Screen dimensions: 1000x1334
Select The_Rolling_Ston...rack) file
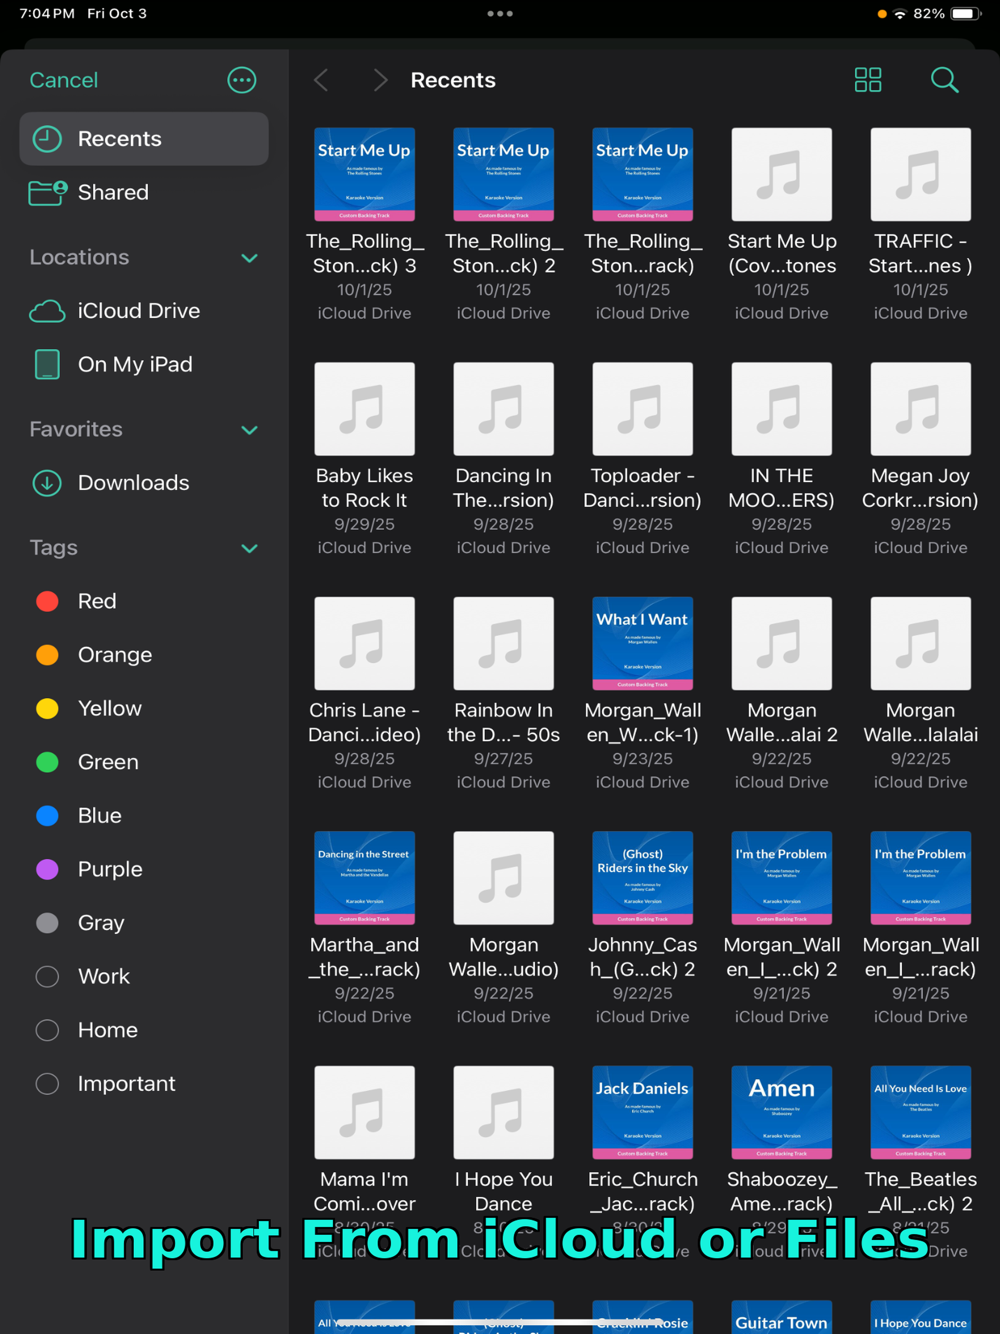click(642, 225)
